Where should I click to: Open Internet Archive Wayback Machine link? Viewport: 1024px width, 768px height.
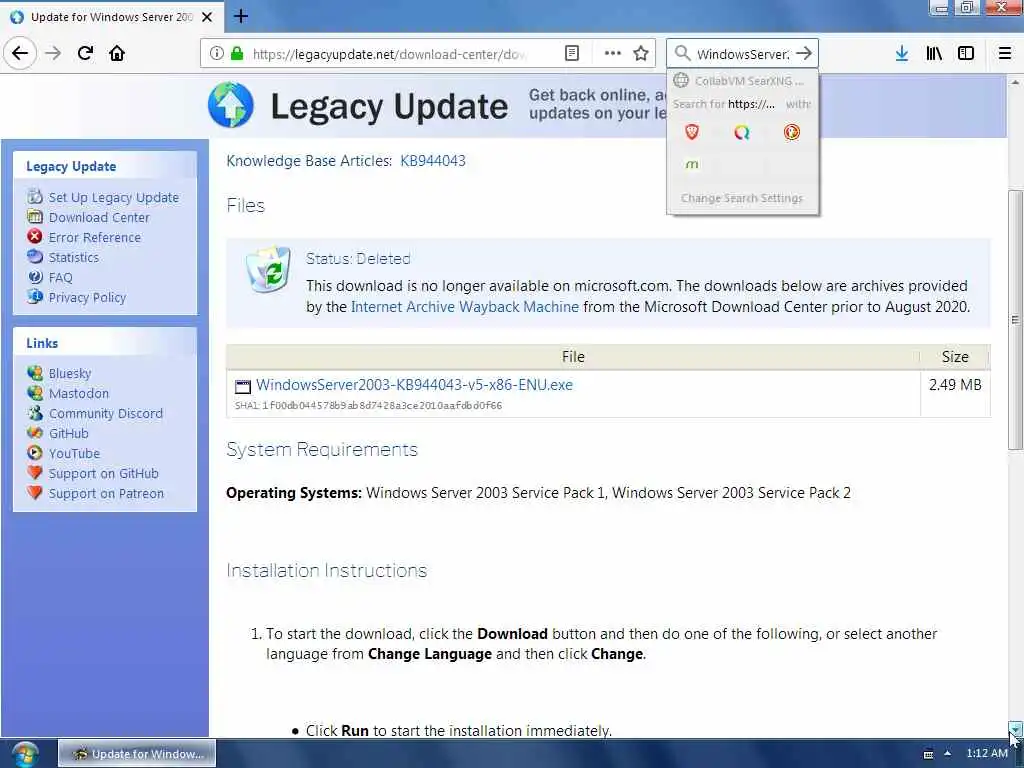click(x=465, y=307)
